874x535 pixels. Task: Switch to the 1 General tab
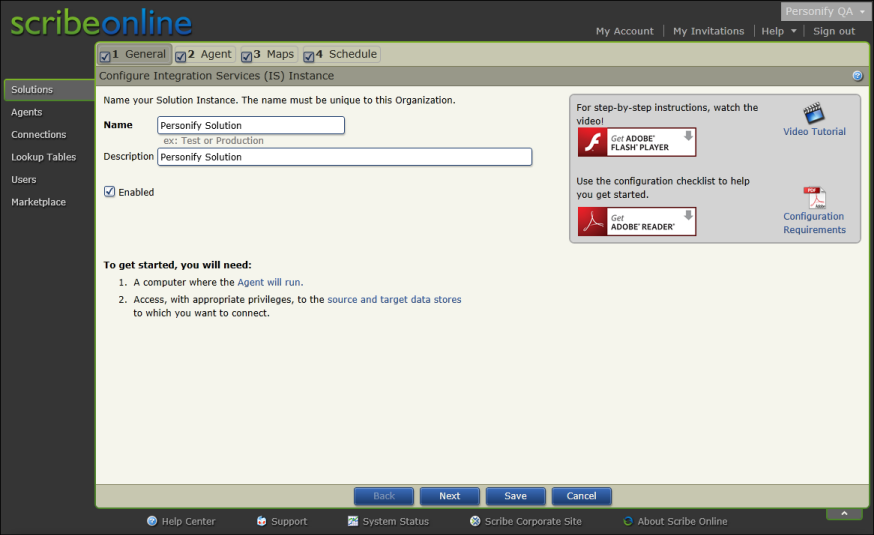(x=134, y=55)
